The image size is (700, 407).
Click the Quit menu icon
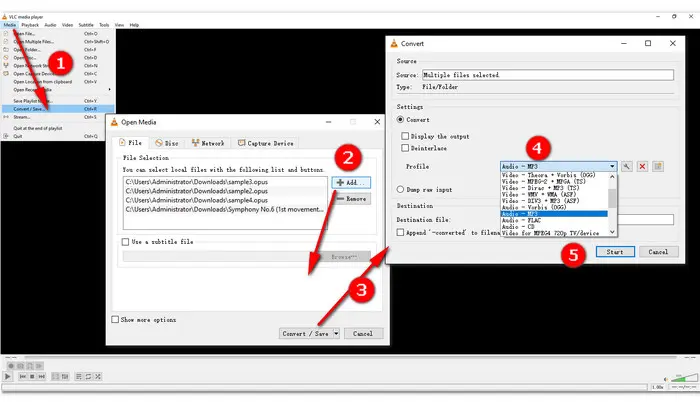pos(6,136)
